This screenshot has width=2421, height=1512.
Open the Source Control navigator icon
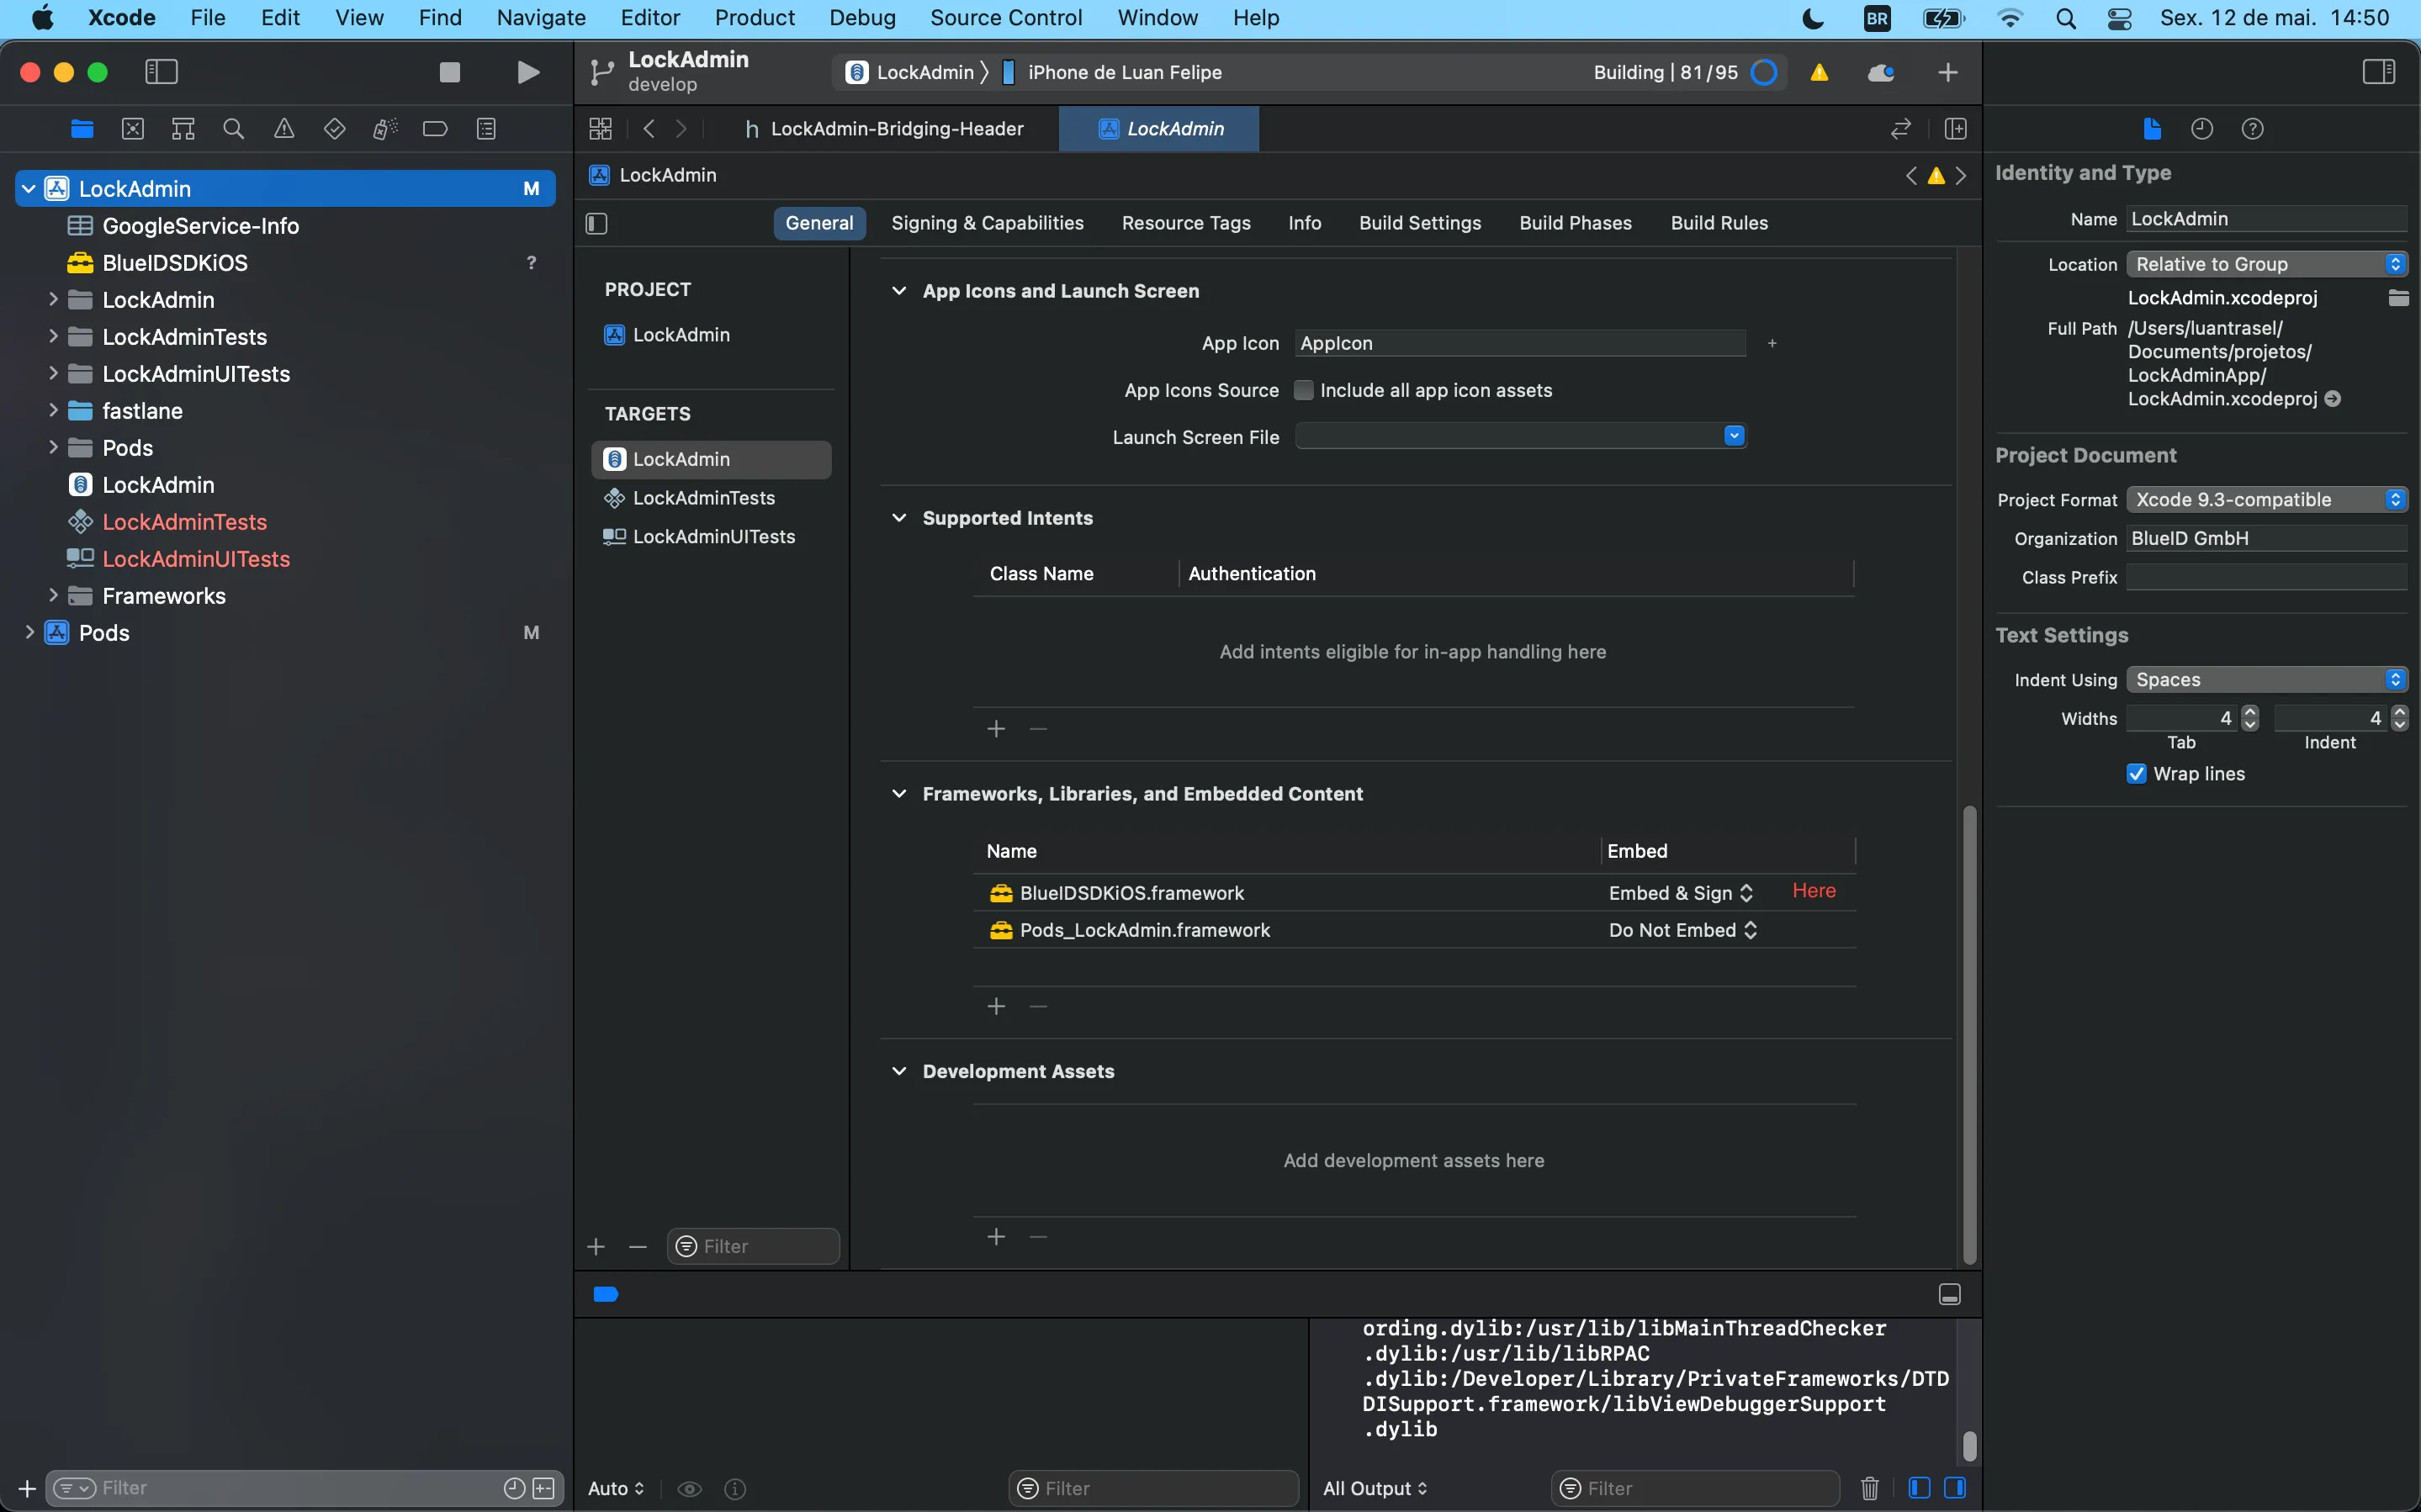tap(133, 129)
